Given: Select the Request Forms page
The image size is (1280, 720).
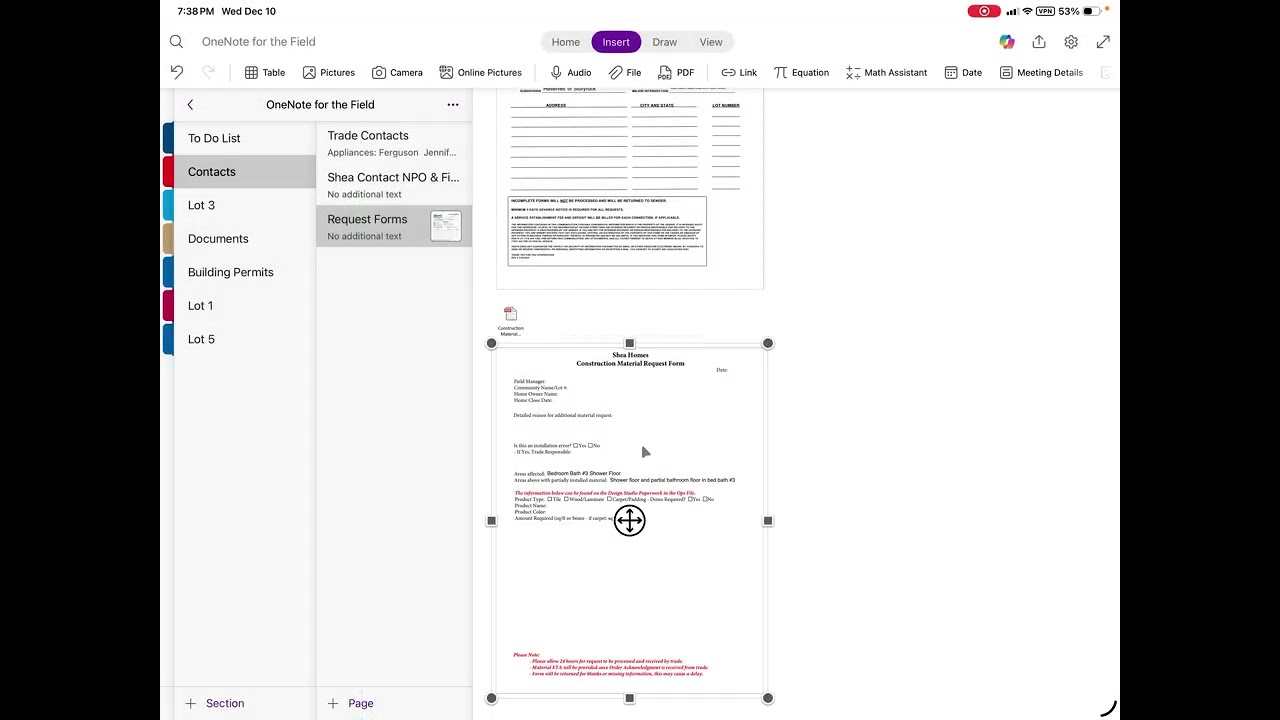Looking at the screenshot, I should click(394, 227).
